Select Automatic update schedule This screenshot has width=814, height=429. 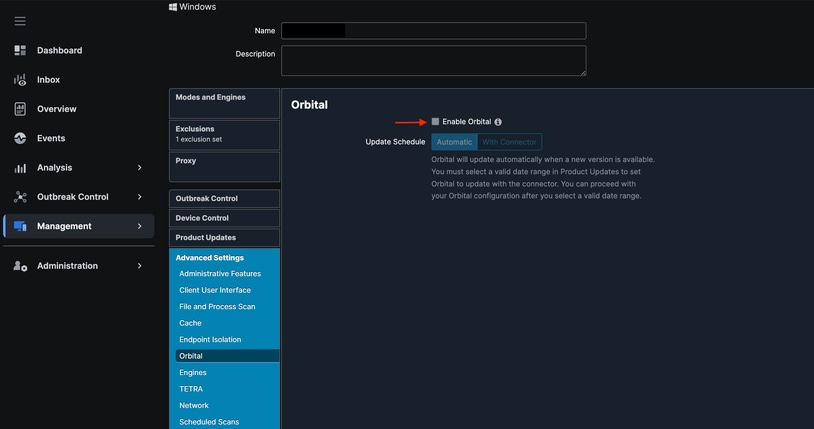coord(454,142)
